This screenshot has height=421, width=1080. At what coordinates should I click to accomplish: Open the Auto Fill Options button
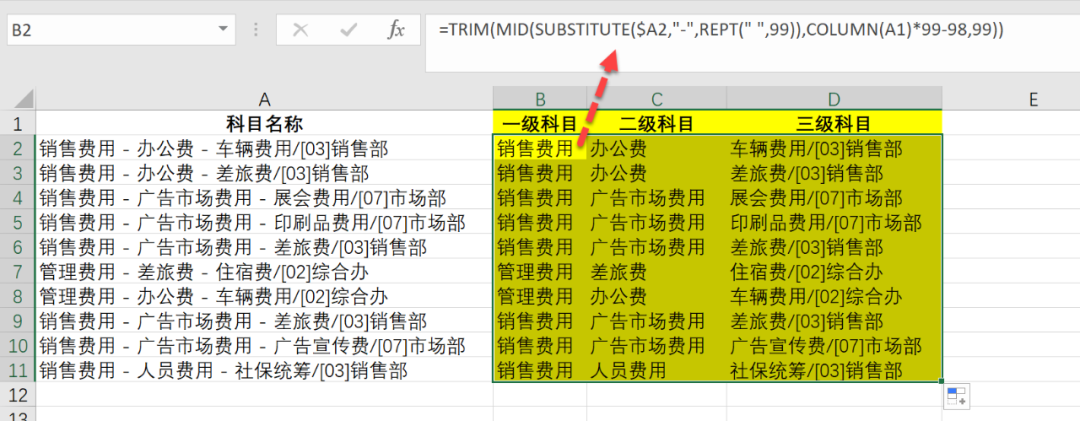click(x=957, y=396)
